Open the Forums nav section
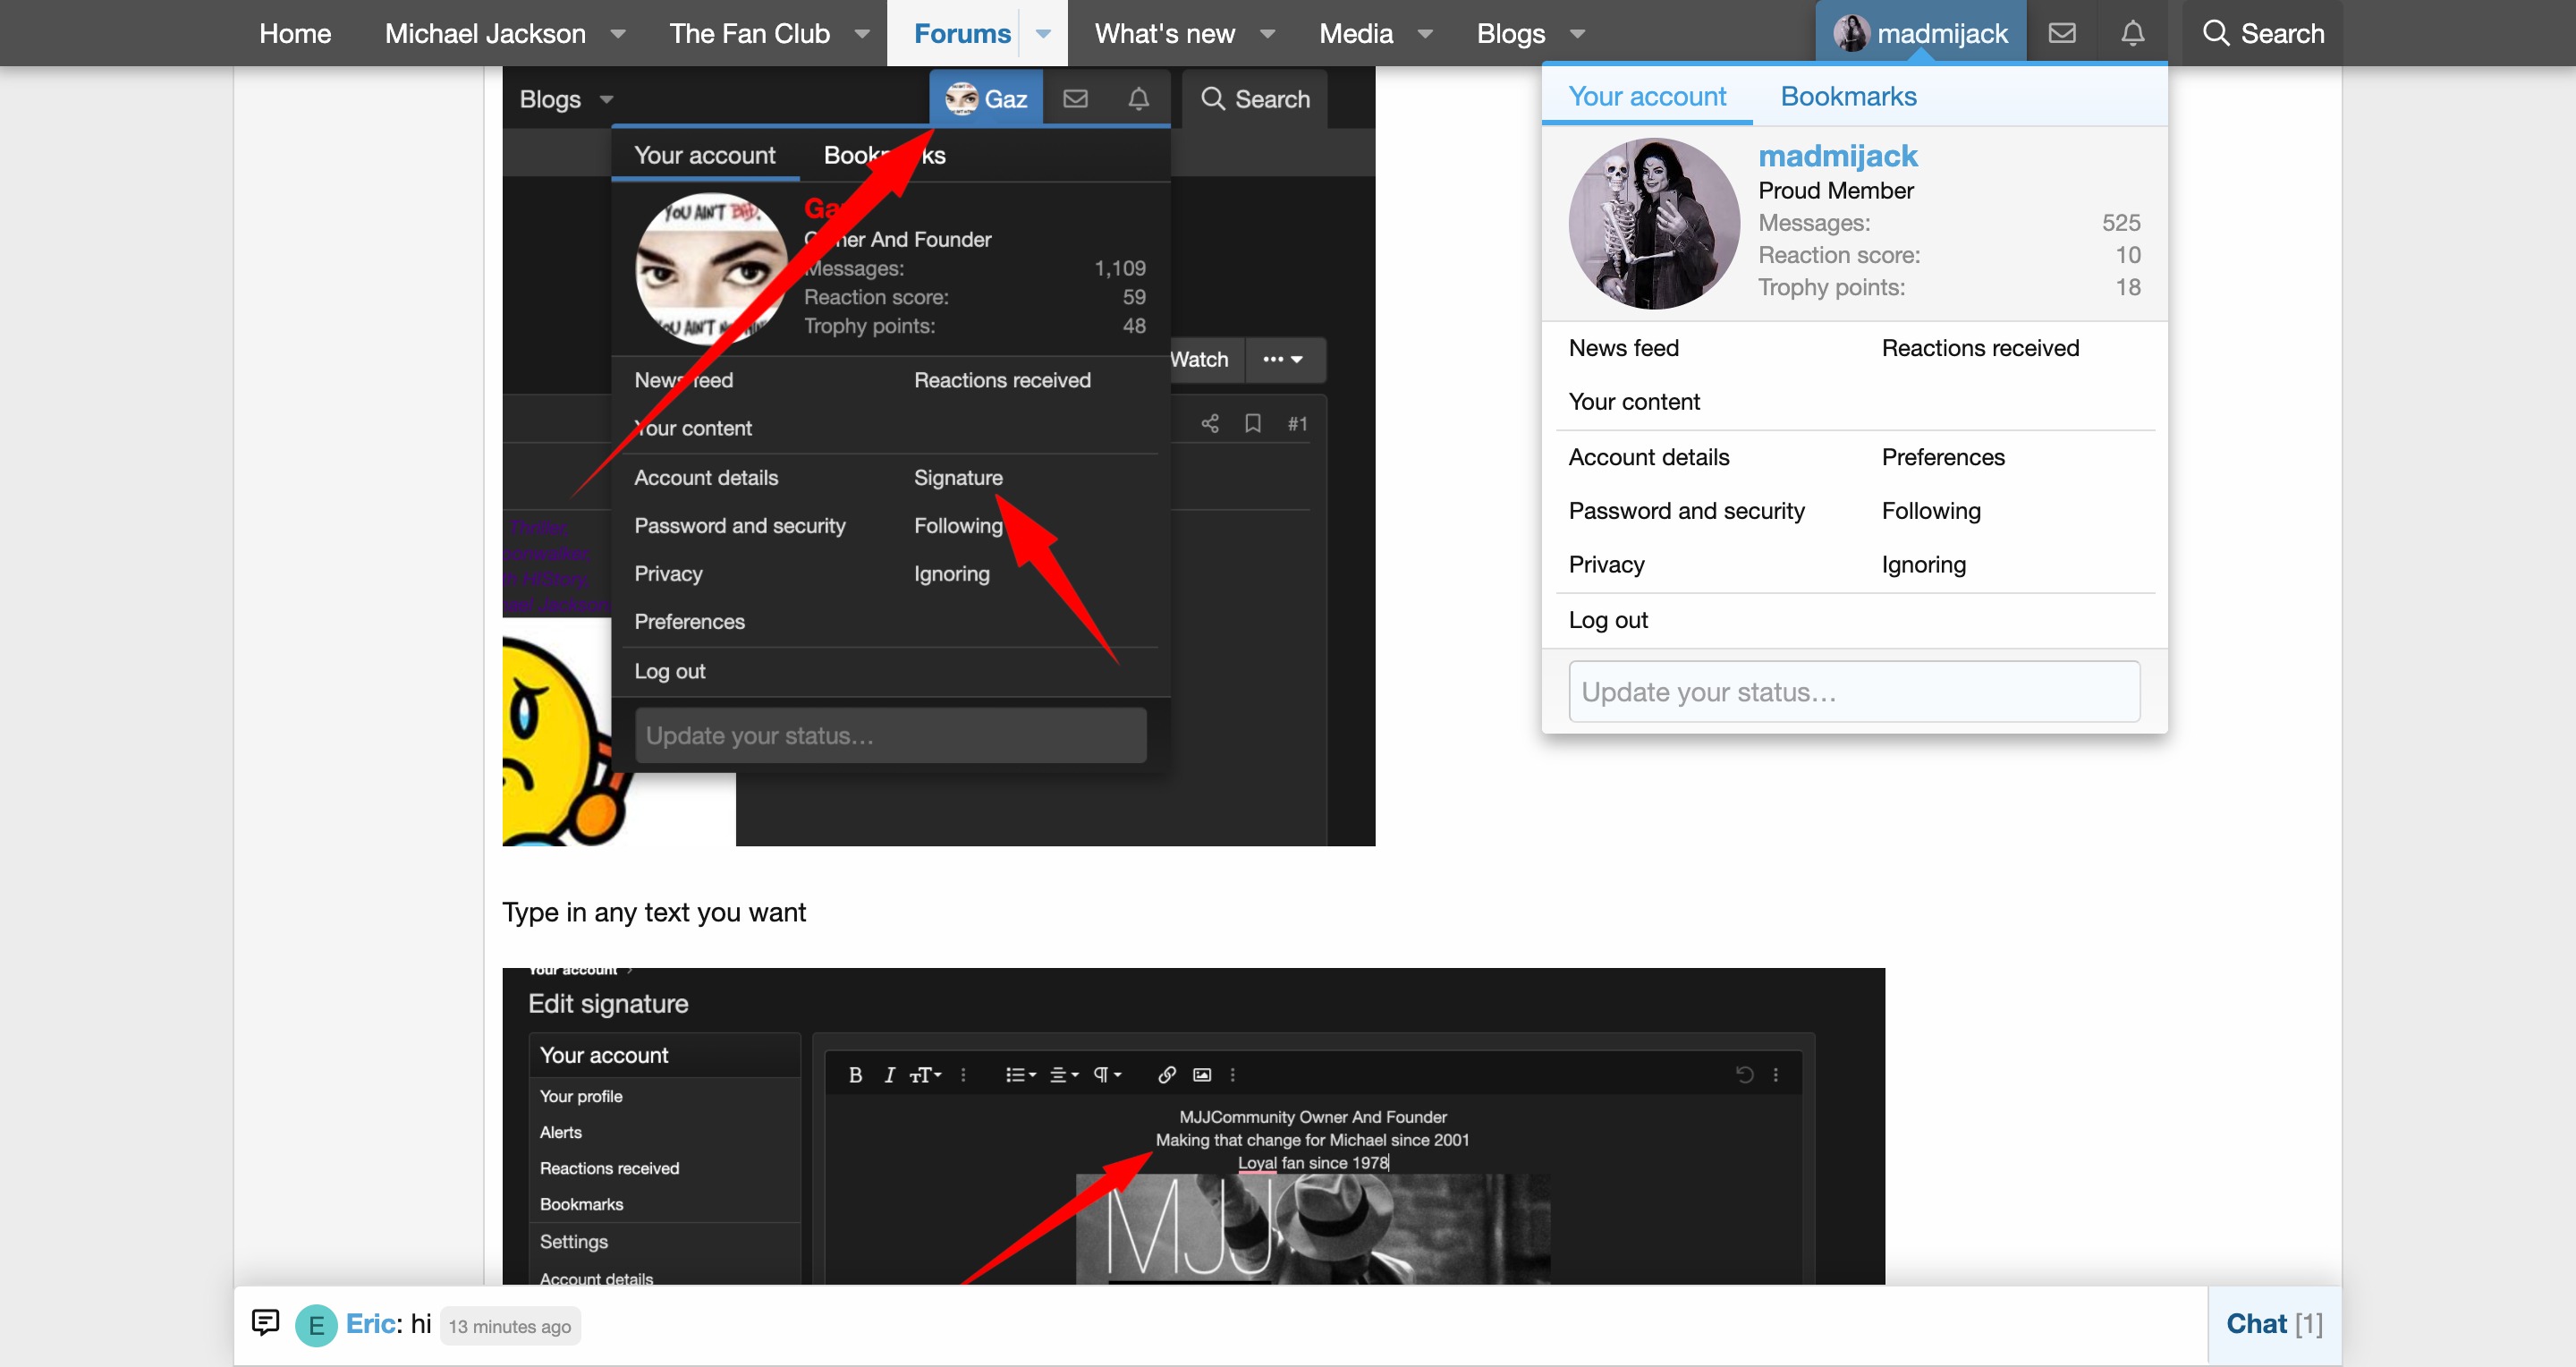The height and width of the screenshot is (1367, 2576). (x=962, y=33)
